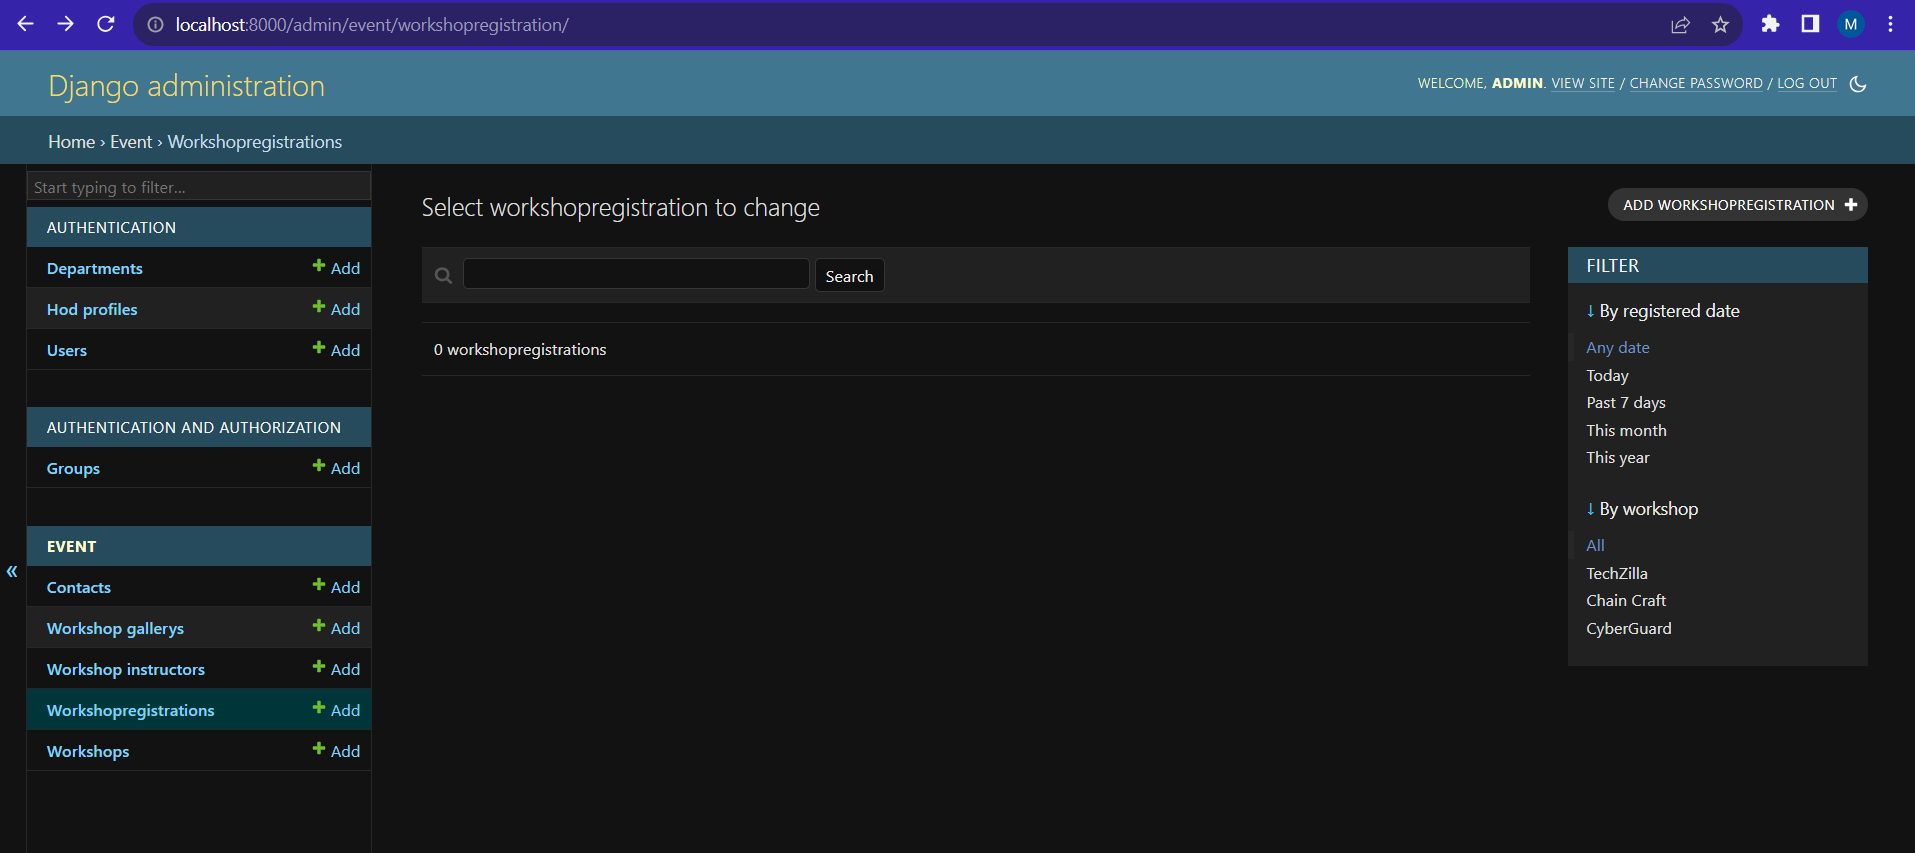Go forward using the browser forward arrow
The image size is (1915, 853).
coord(65,24)
